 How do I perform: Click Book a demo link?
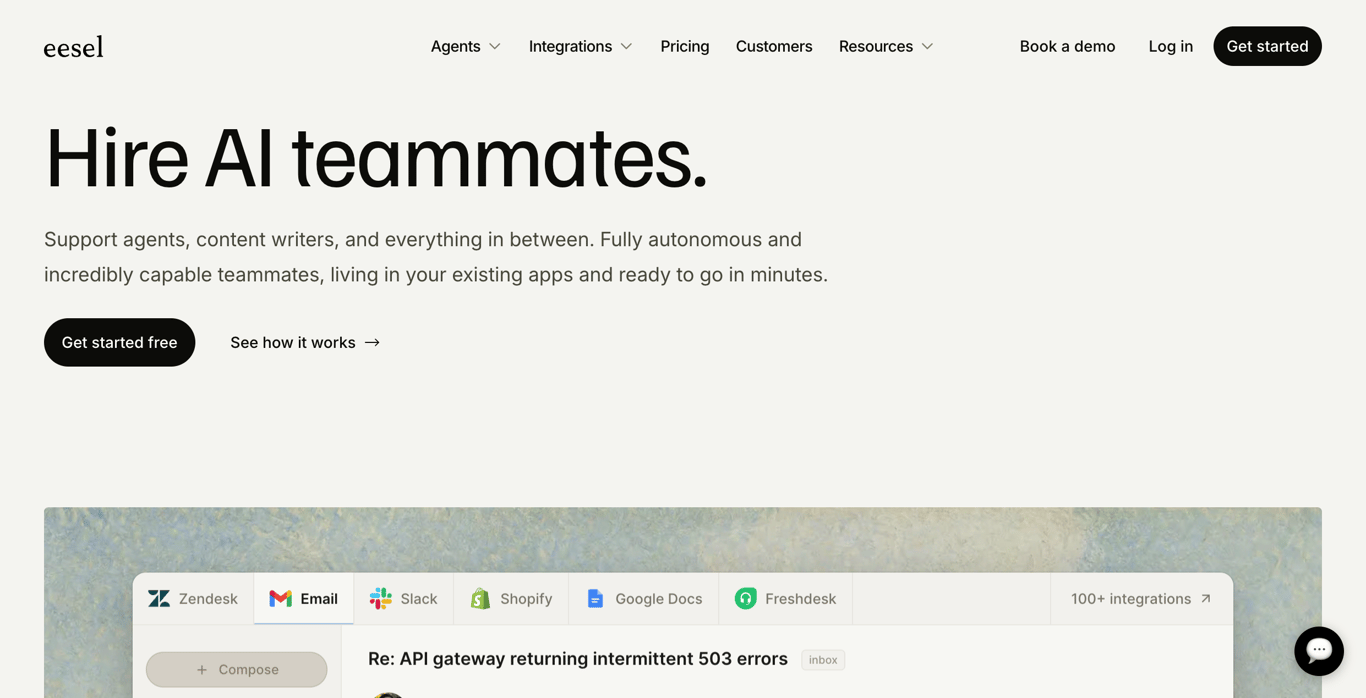(1067, 46)
